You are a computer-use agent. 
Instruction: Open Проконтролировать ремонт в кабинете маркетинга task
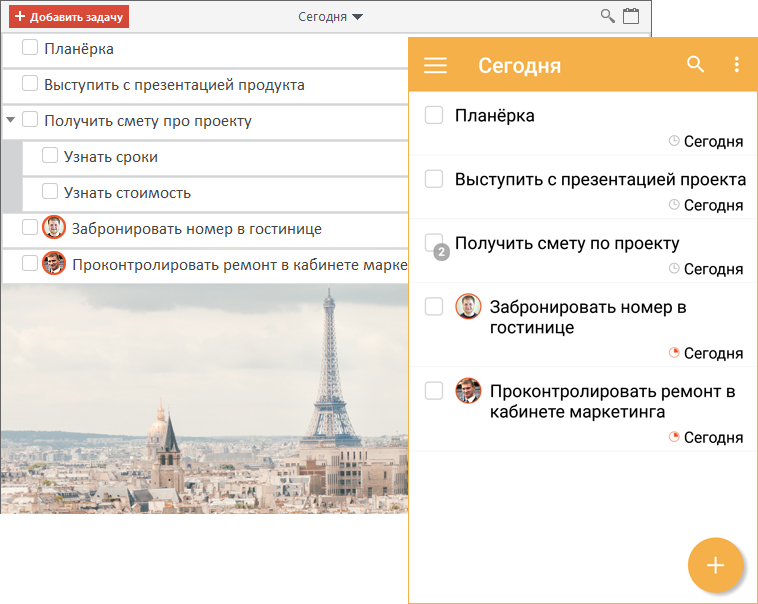point(612,401)
